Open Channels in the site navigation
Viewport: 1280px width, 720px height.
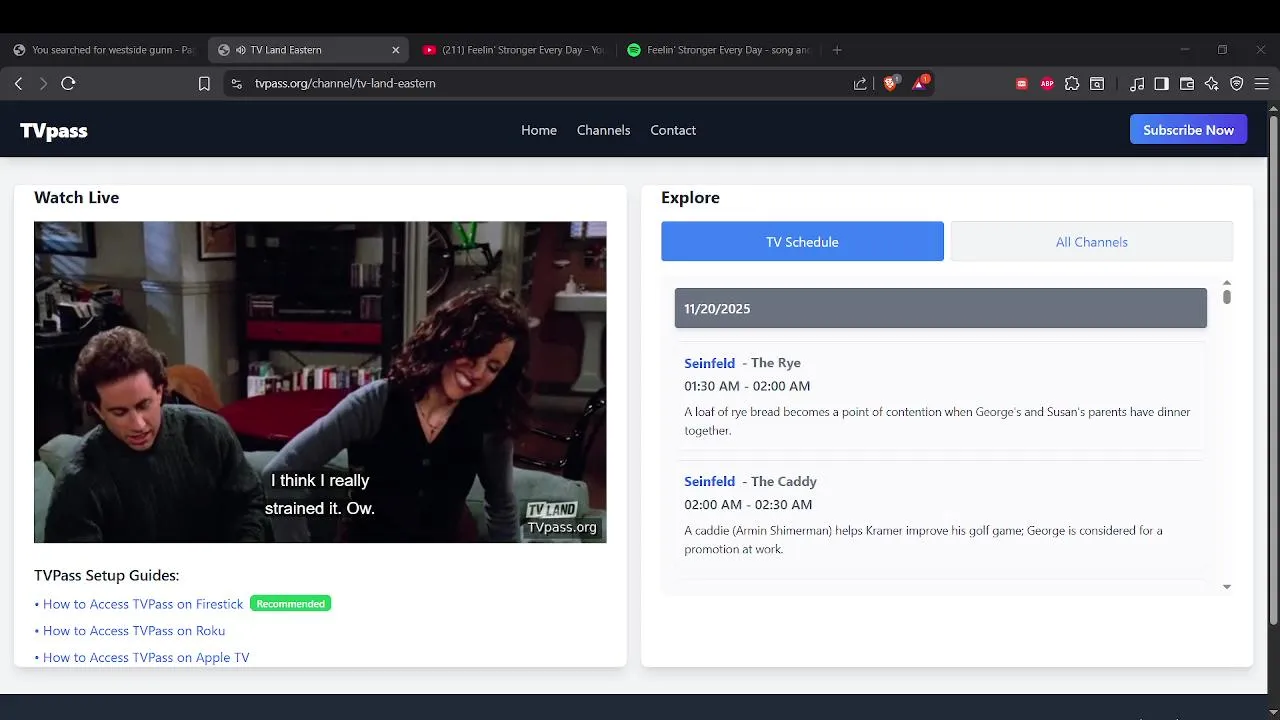603,130
